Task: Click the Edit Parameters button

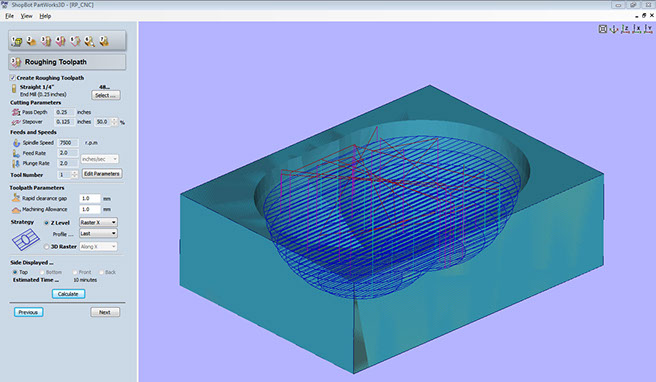Action: point(102,174)
